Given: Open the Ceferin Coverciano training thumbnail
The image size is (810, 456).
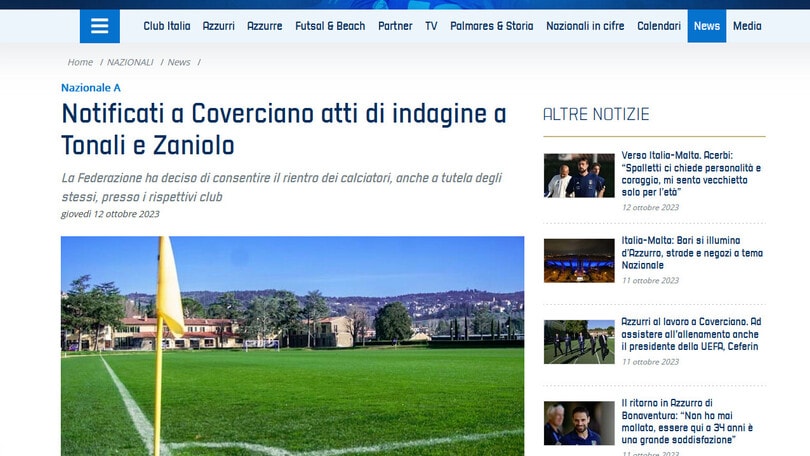Looking at the screenshot, I should pyautogui.click(x=579, y=341).
